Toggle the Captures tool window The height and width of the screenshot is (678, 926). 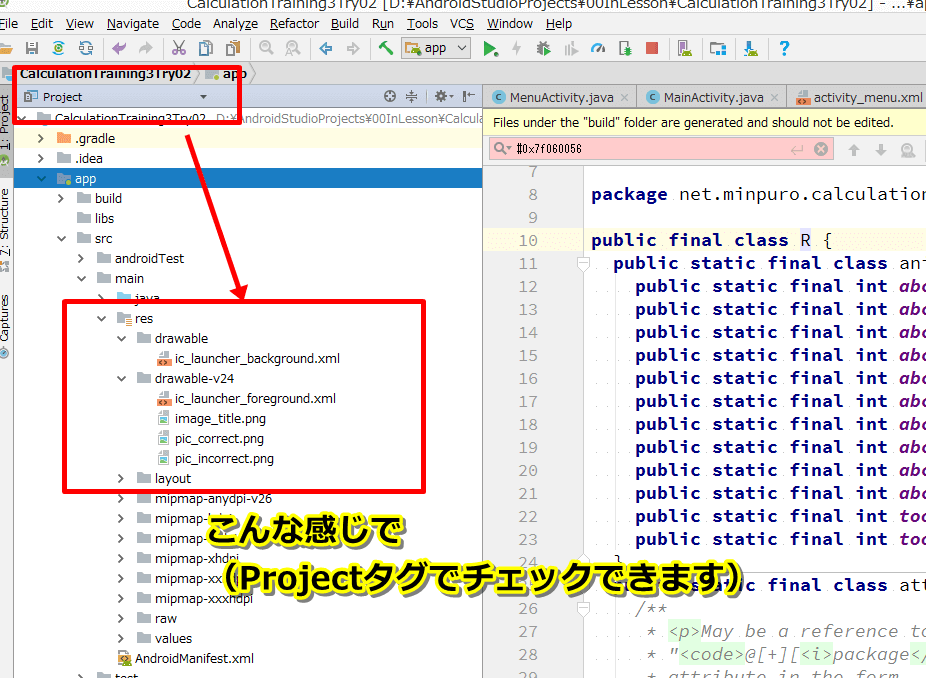[5, 326]
